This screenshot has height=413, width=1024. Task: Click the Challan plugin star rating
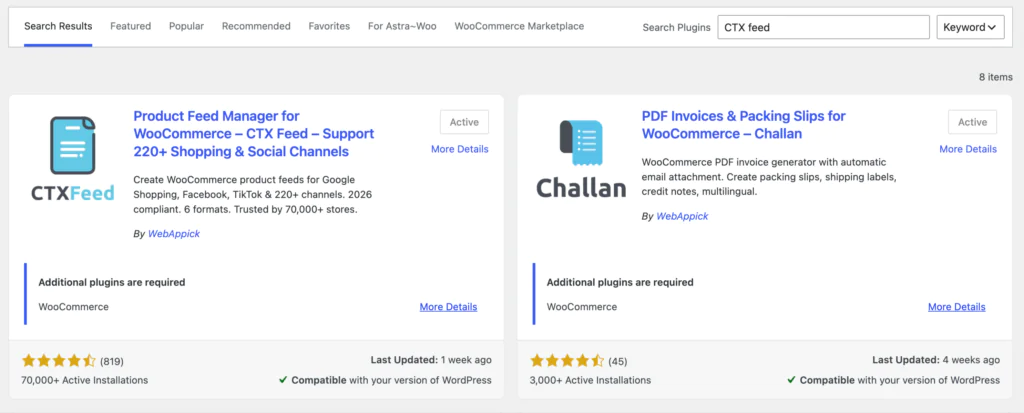click(x=567, y=361)
